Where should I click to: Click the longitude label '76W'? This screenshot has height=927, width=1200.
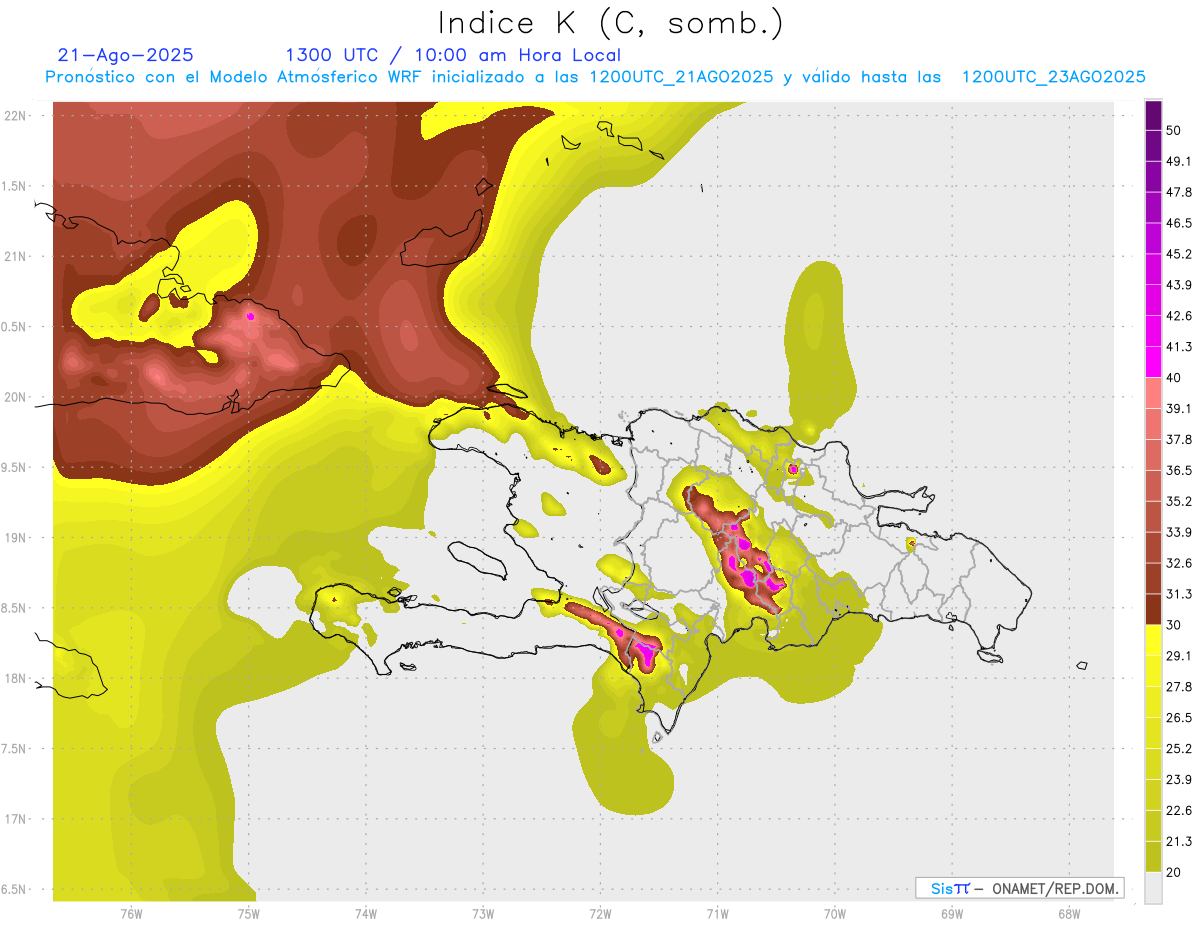131,914
